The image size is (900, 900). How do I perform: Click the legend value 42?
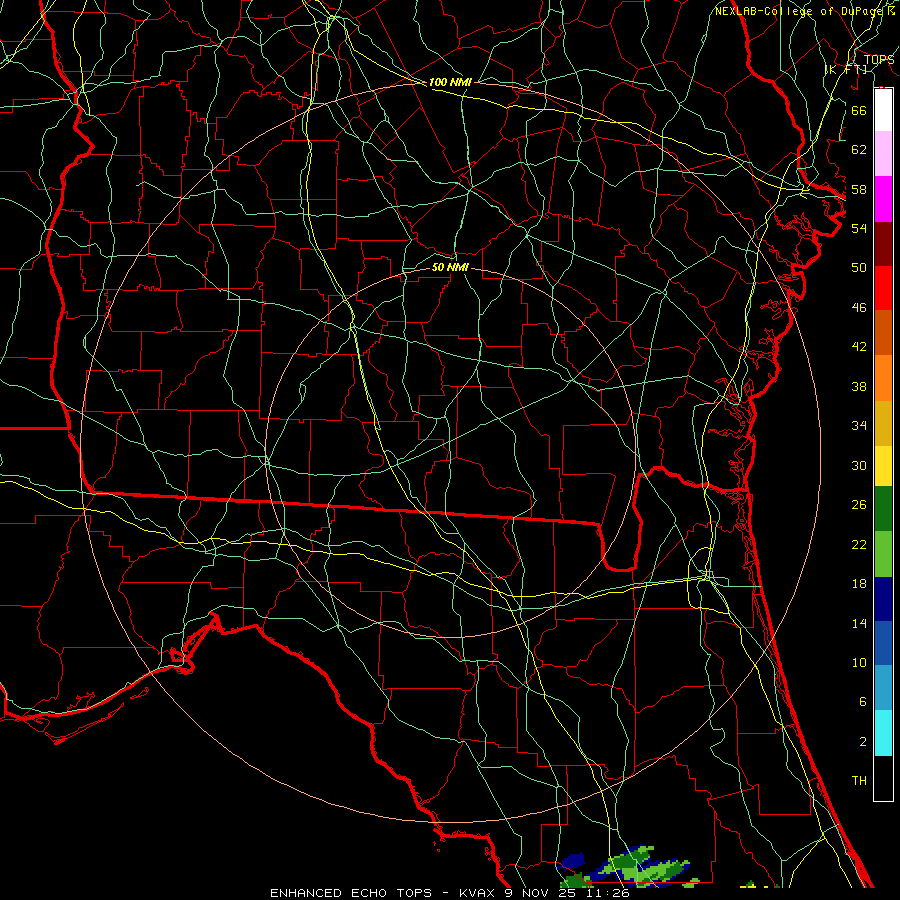[x=859, y=347]
